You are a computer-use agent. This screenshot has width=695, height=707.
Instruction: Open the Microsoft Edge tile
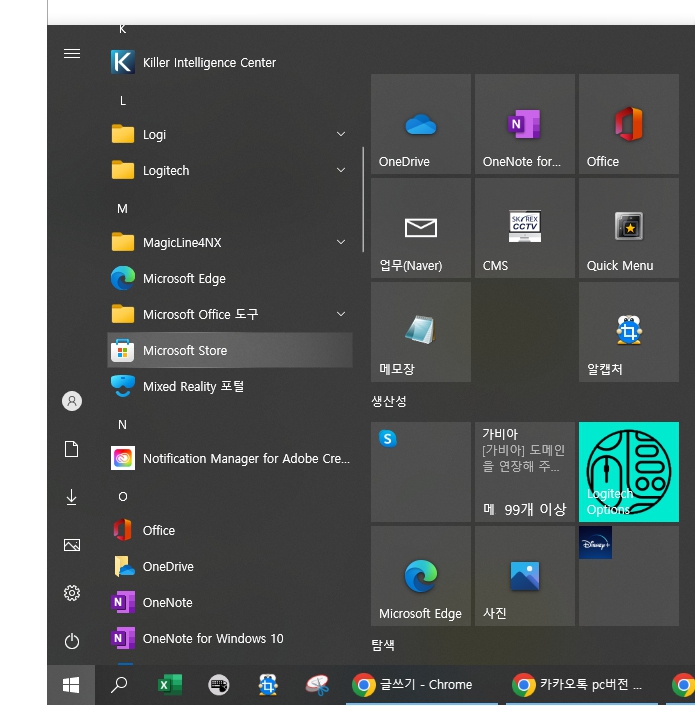coord(421,576)
